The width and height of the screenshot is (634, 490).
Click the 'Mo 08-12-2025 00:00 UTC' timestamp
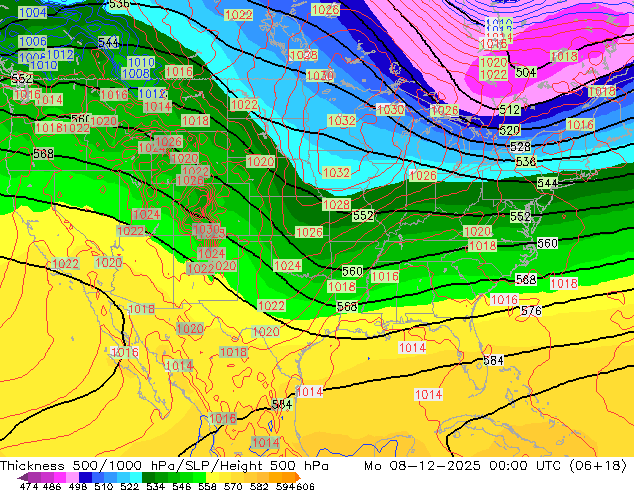463,466
